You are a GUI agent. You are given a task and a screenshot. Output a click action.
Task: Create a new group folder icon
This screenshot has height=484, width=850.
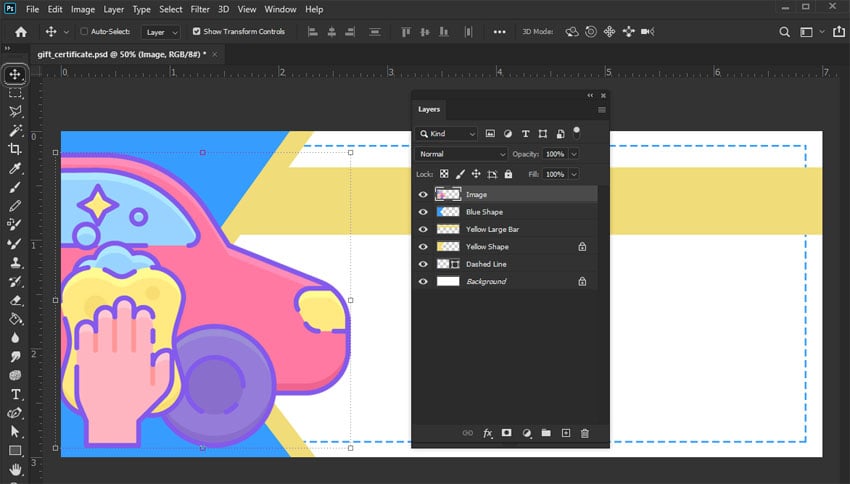click(x=546, y=433)
